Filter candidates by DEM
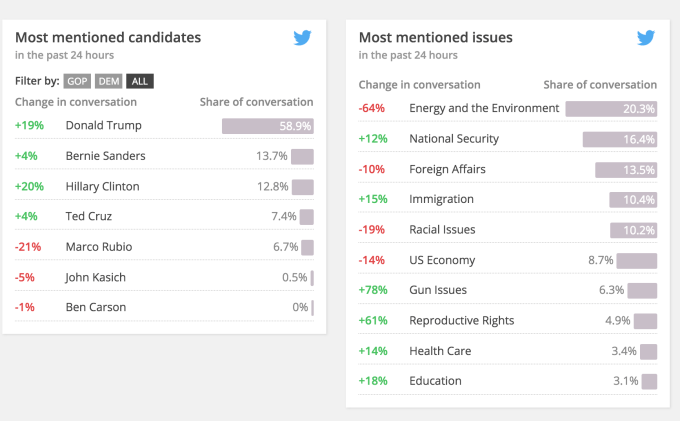Image resolution: width=680 pixels, height=424 pixels. click(109, 81)
